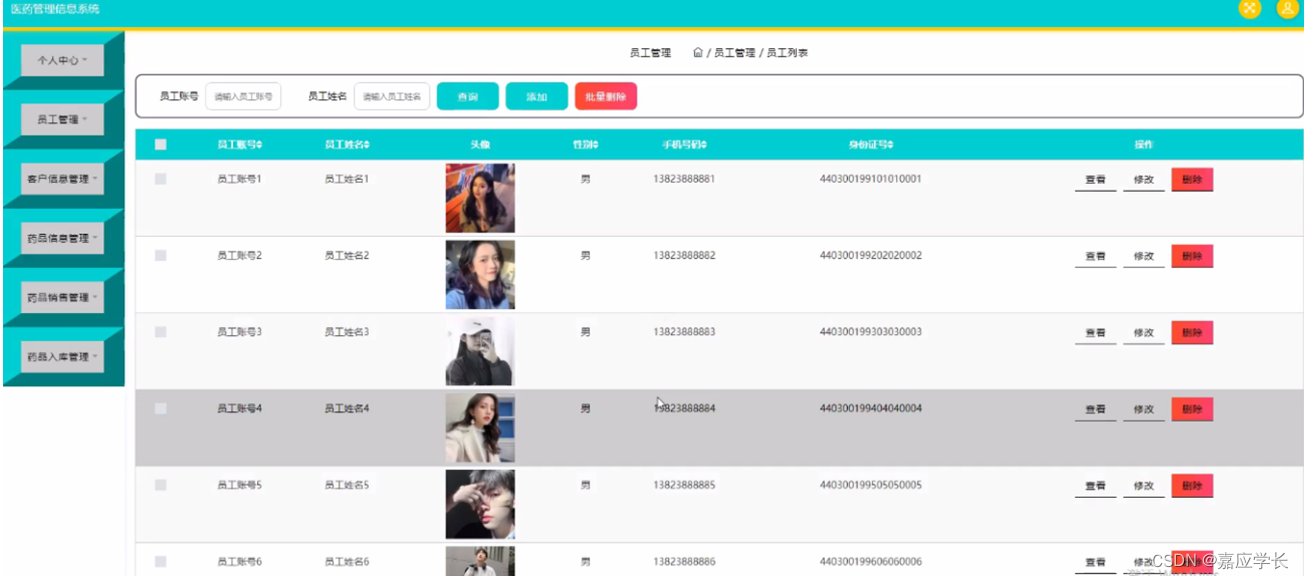Click the home icon in breadcrumb
The image size is (1304, 579).
pos(698,53)
